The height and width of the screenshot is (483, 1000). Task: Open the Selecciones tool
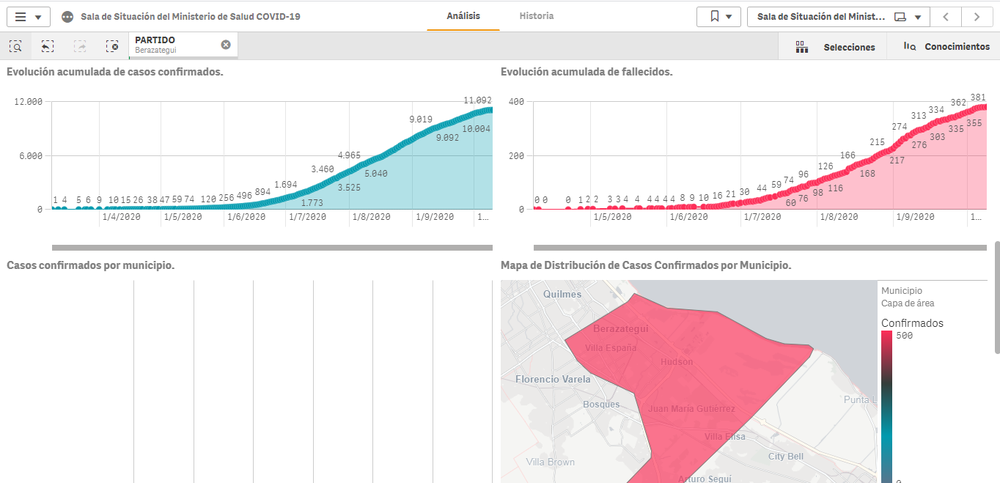click(835, 47)
